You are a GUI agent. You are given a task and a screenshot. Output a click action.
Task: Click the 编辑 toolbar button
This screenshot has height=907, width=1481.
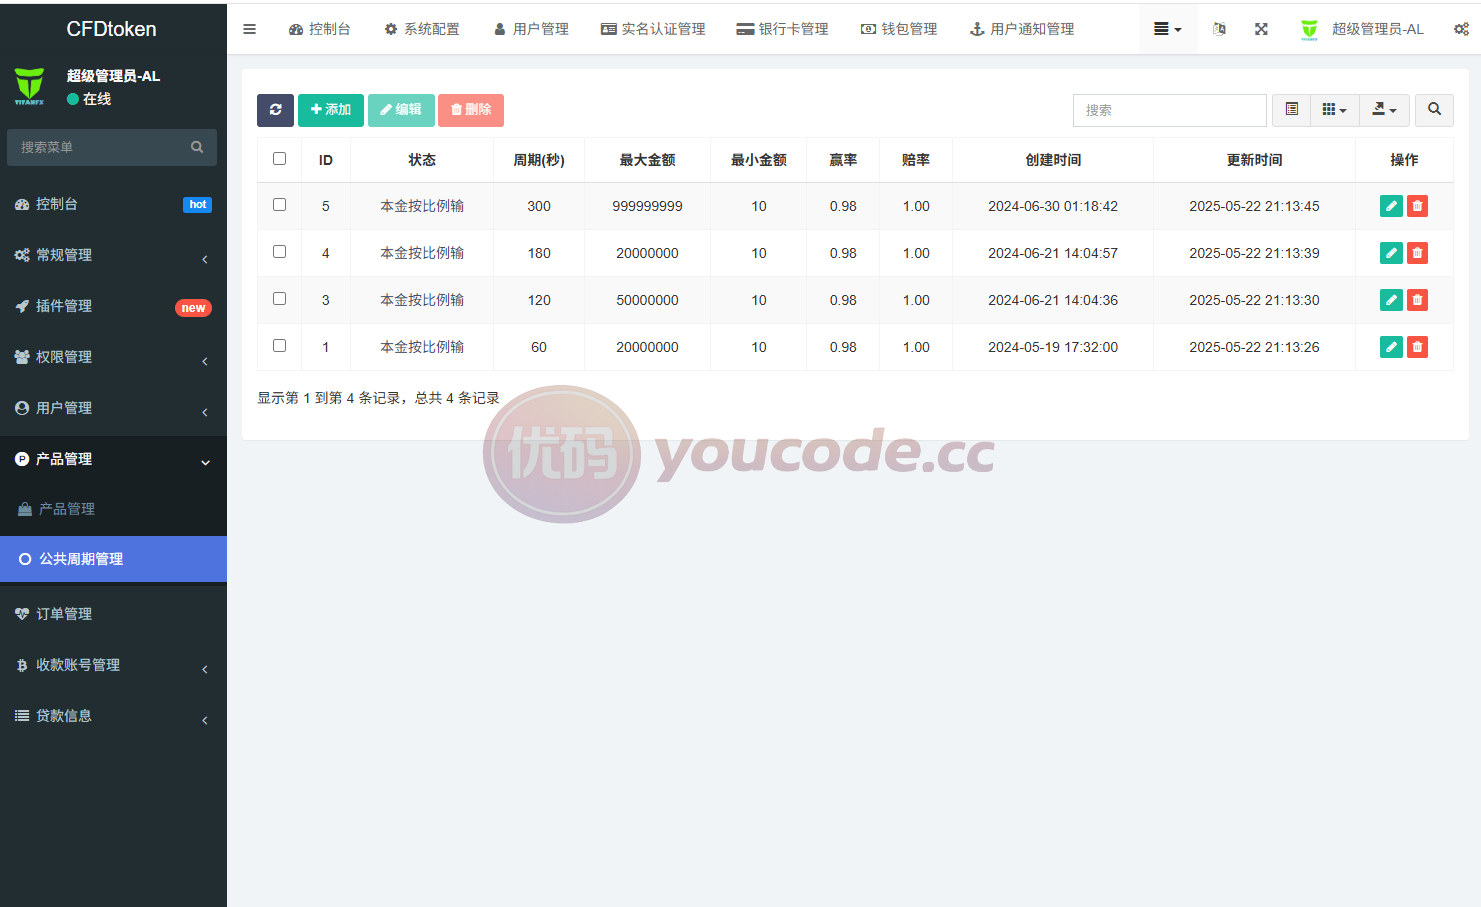pos(401,110)
